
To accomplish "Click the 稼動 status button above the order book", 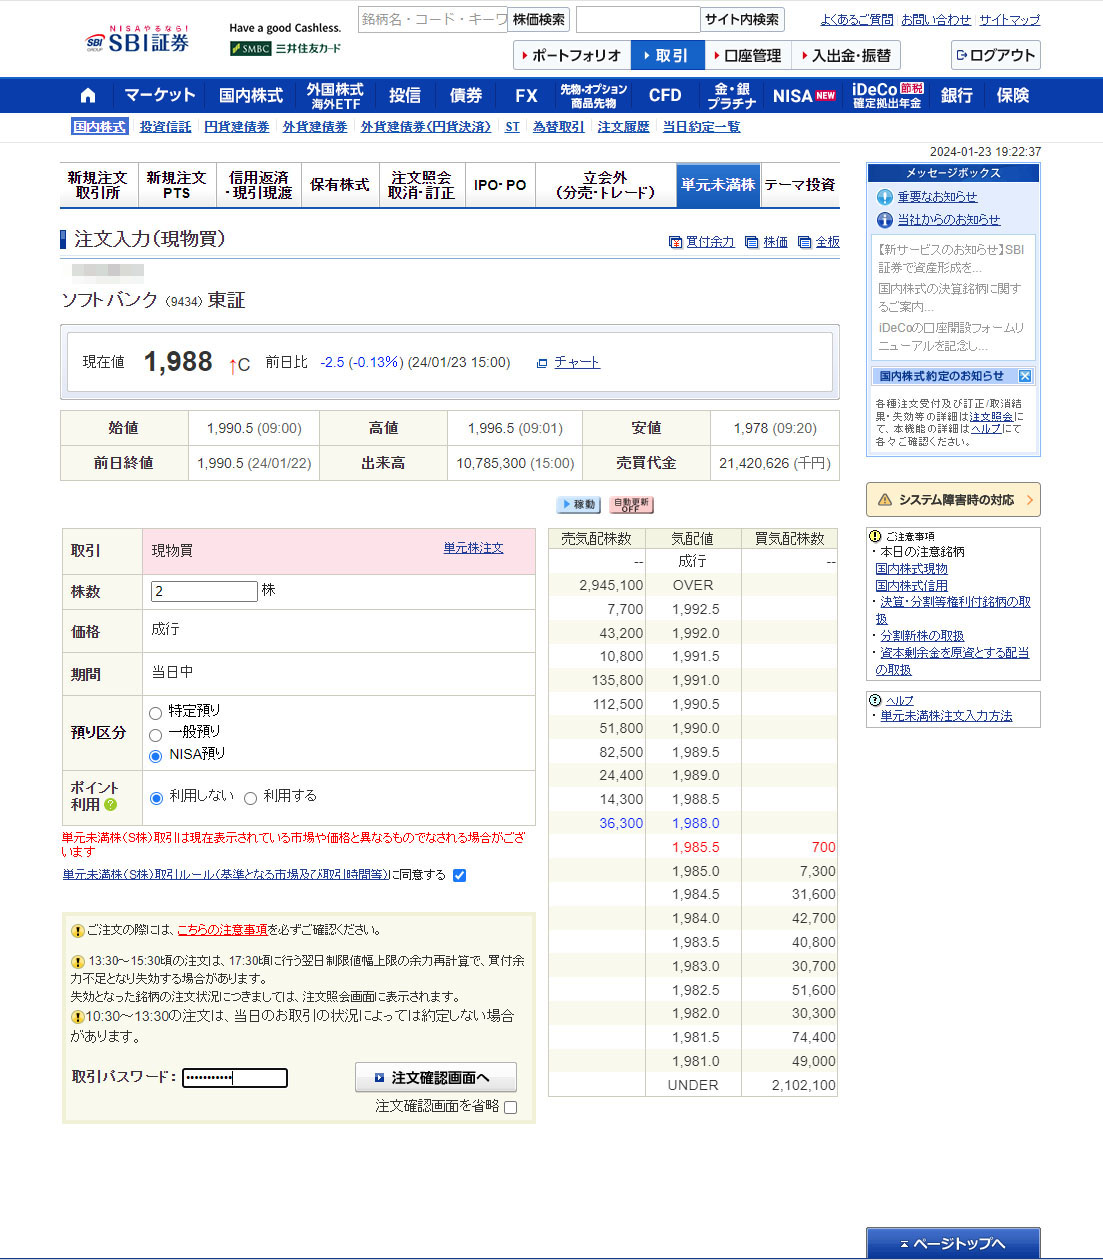I will click(578, 505).
